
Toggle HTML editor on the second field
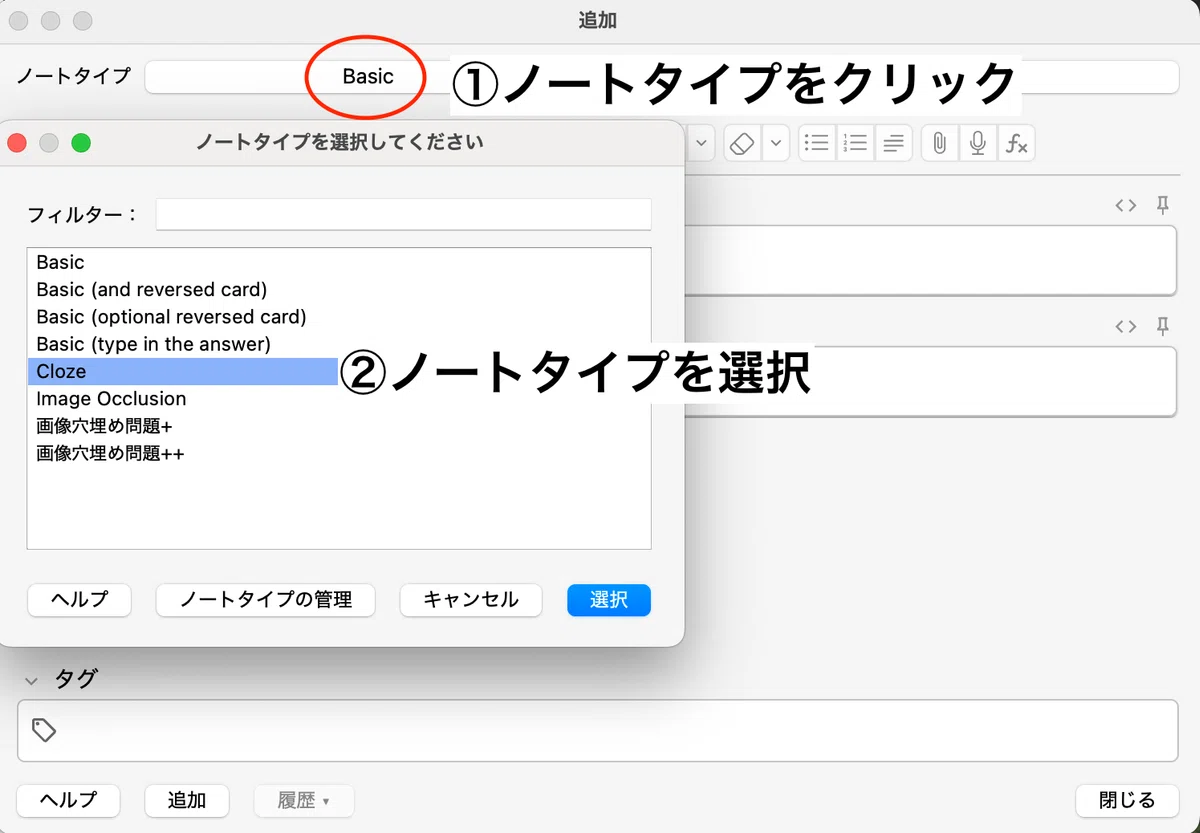(x=1126, y=326)
